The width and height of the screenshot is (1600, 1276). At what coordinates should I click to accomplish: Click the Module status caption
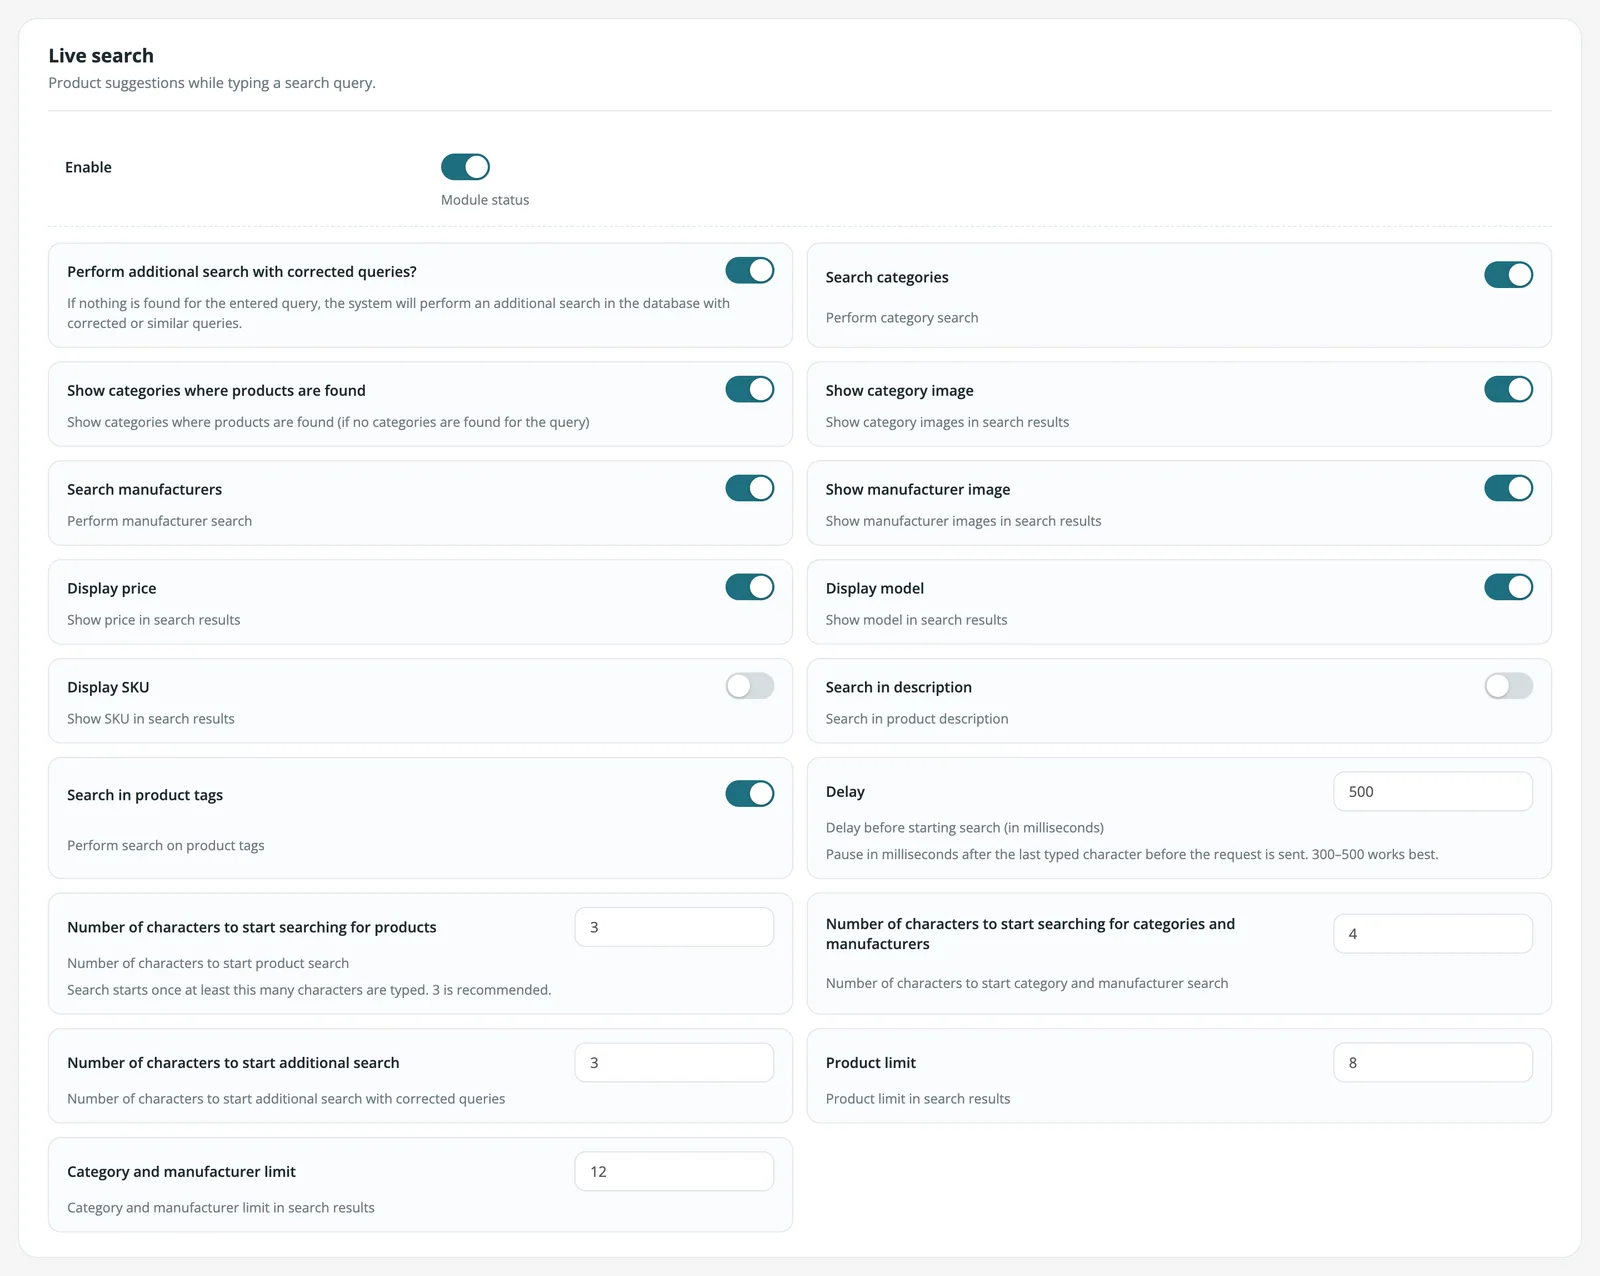point(485,200)
